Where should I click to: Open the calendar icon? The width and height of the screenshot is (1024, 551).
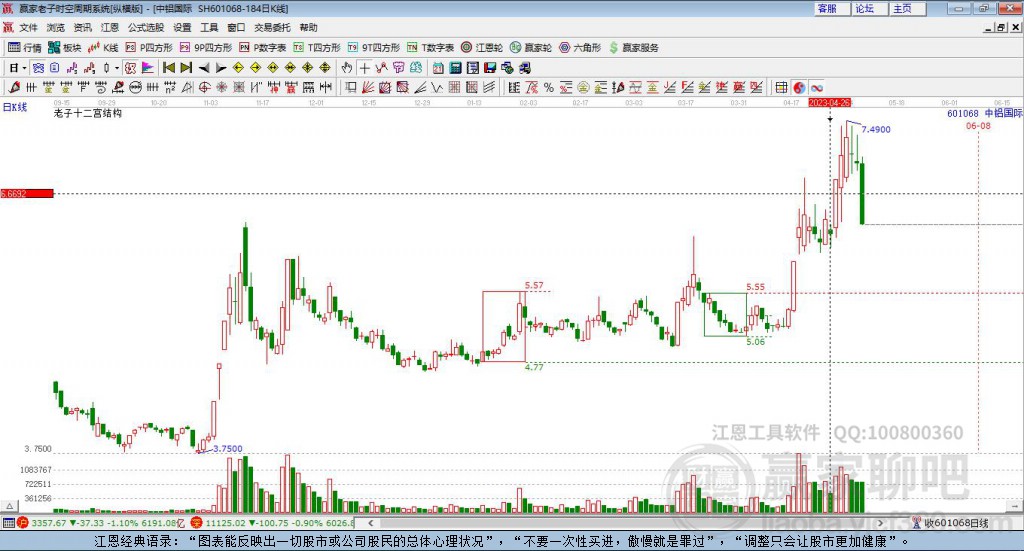pyautogui.click(x=438, y=68)
